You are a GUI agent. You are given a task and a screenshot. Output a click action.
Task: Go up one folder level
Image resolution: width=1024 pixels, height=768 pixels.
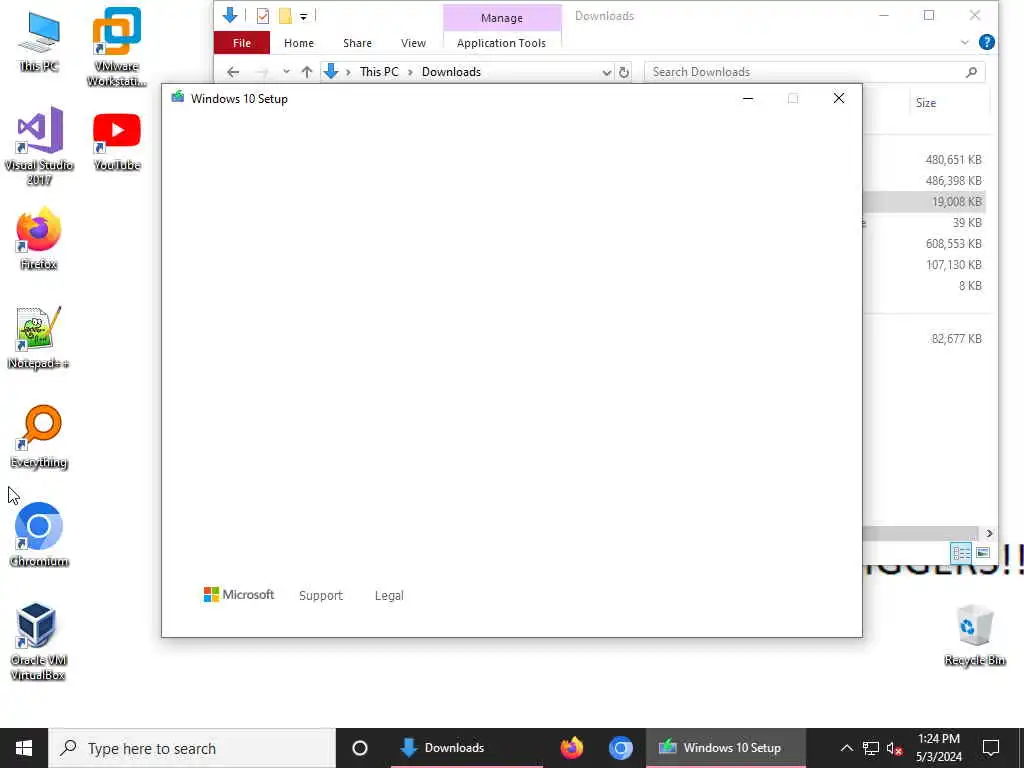307,72
